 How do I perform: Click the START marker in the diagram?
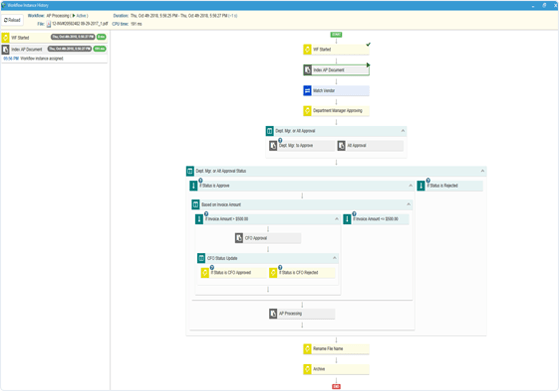[336, 35]
